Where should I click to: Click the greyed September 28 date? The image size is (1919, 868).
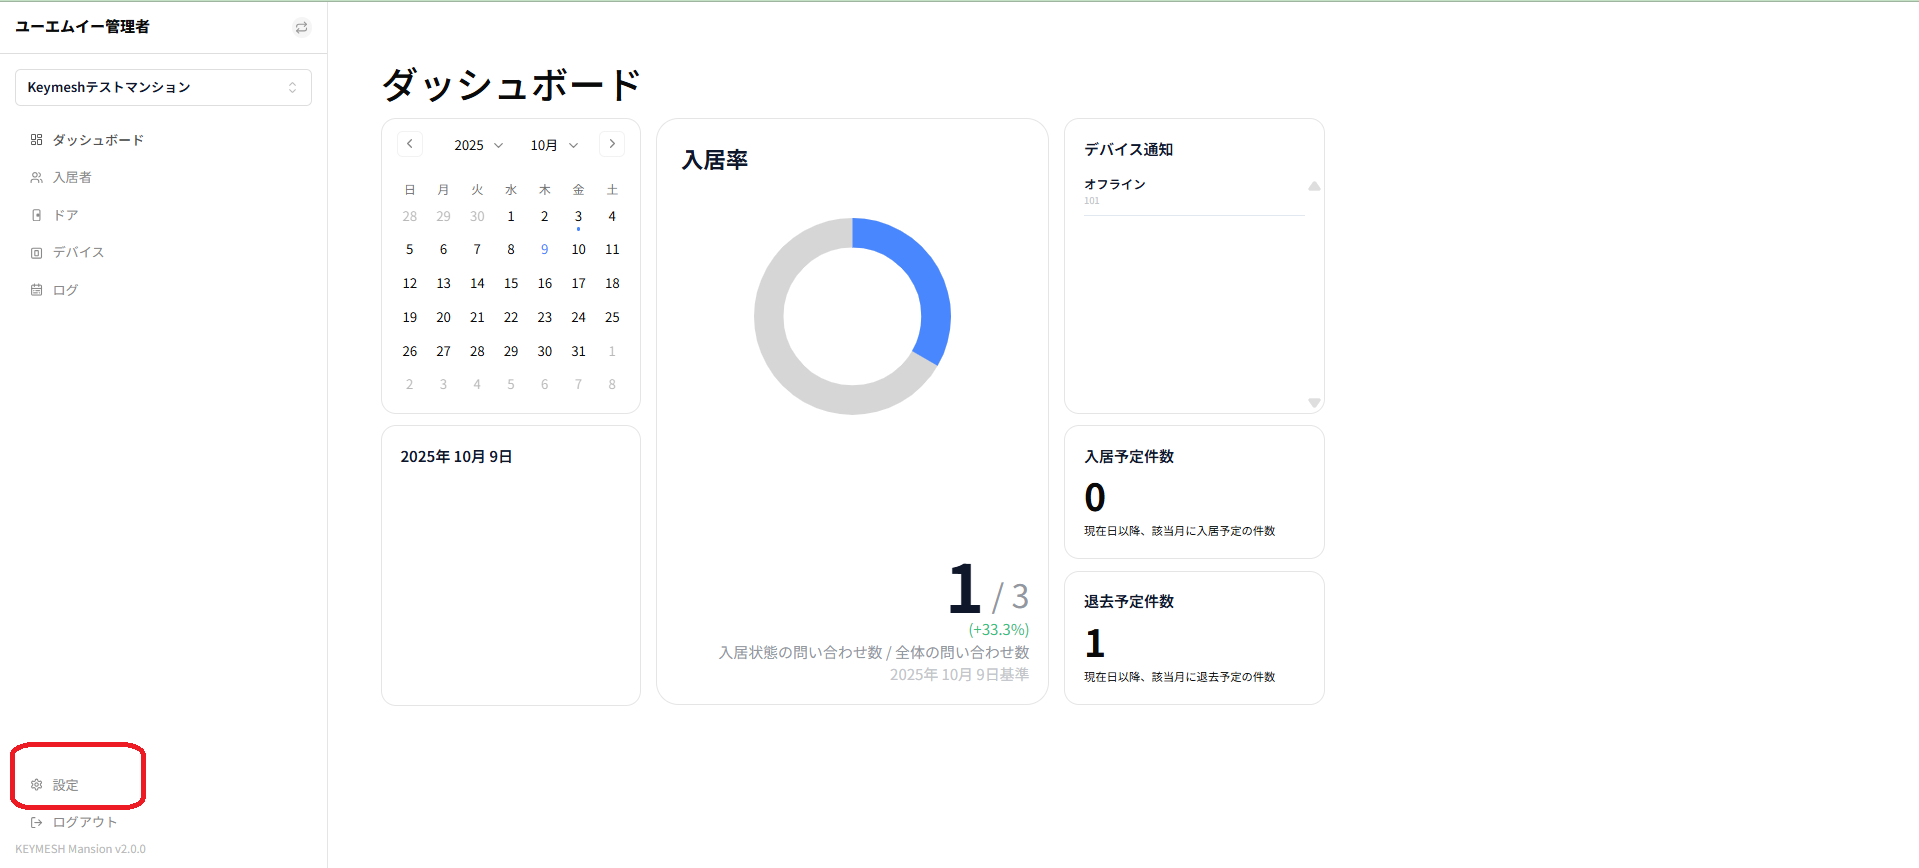pos(410,216)
